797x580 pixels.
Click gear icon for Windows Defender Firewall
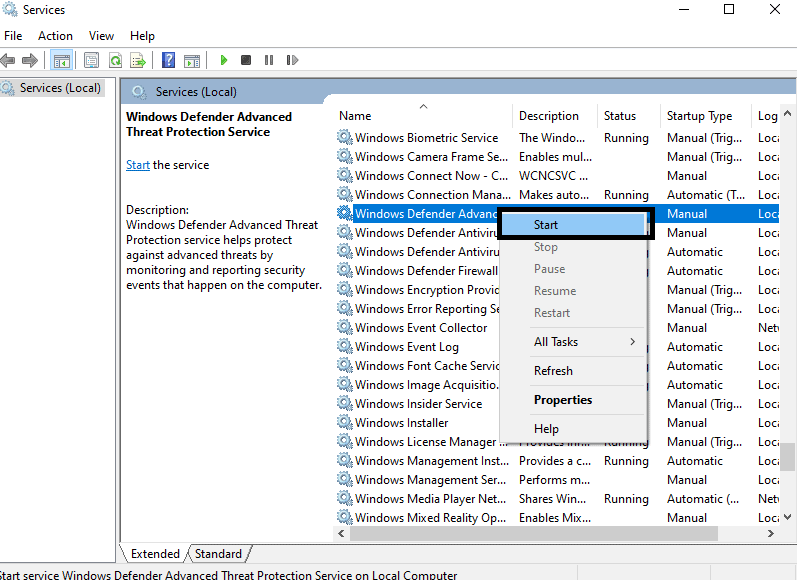[345, 270]
